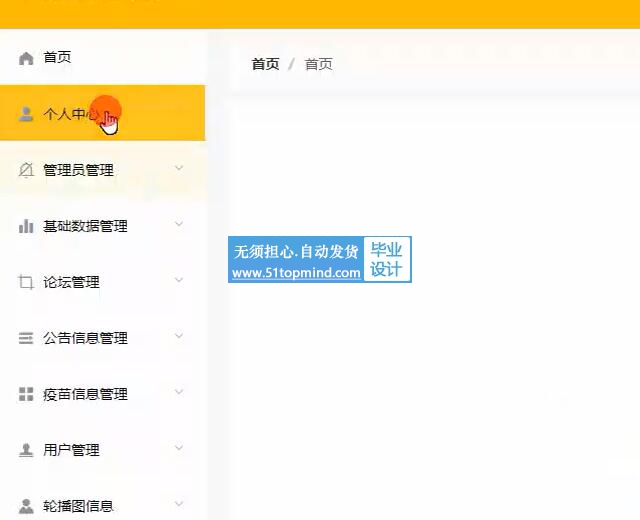640x520 pixels.
Task: Expand the 论坛管理 chevron
Action: (179, 280)
